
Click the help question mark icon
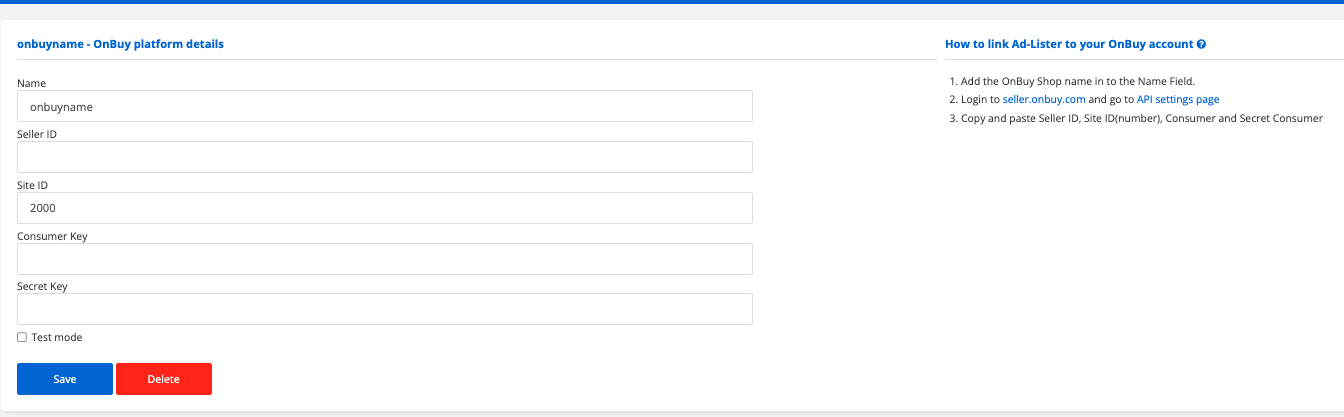click(x=1201, y=45)
